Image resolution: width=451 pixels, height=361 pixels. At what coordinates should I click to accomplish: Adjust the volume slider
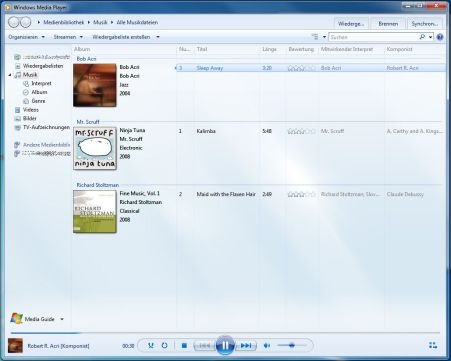pos(291,345)
